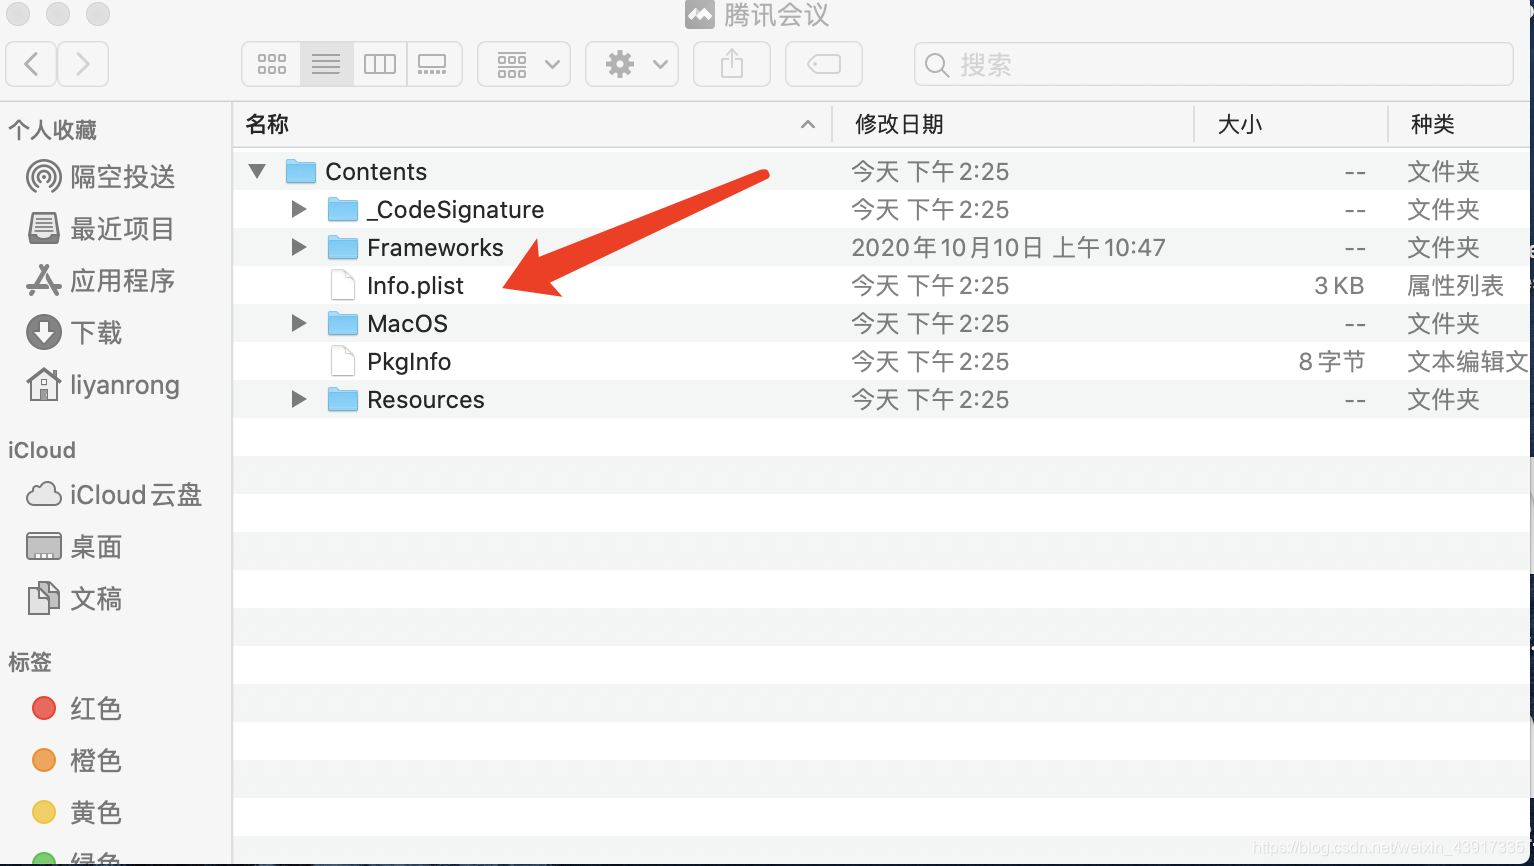The image size is (1534, 866).
Task: Sort by 名称 column header
Action: (x=267, y=124)
